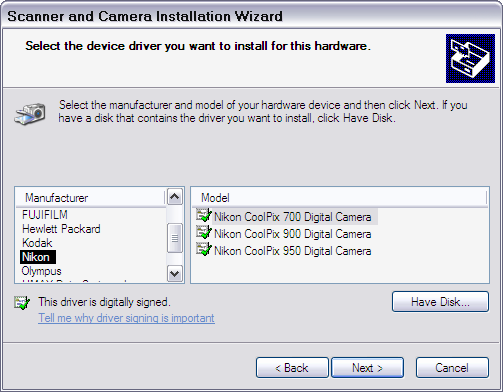Choose Olympus from manufacturer list
This screenshot has width=503, height=392.
[41, 271]
